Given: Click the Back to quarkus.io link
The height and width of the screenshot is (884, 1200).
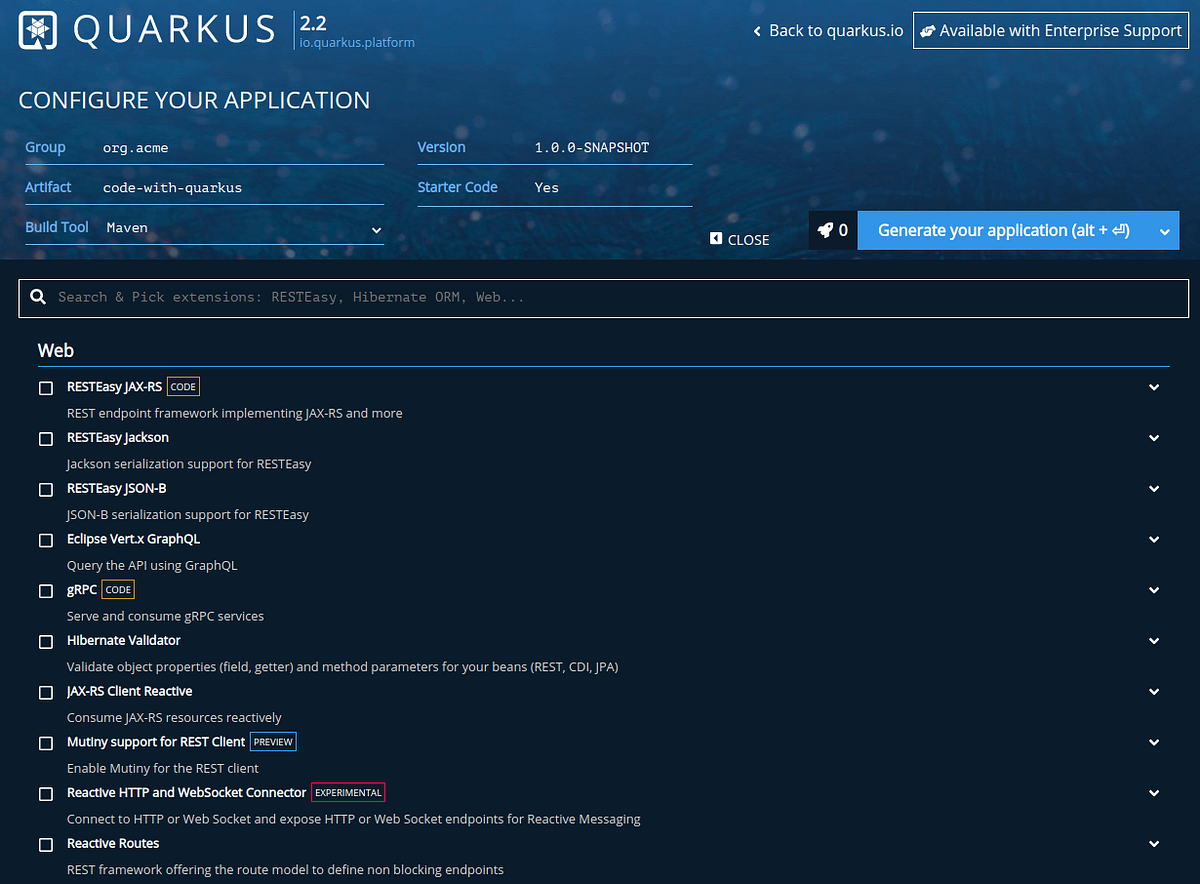Looking at the screenshot, I should pyautogui.click(x=836, y=31).
